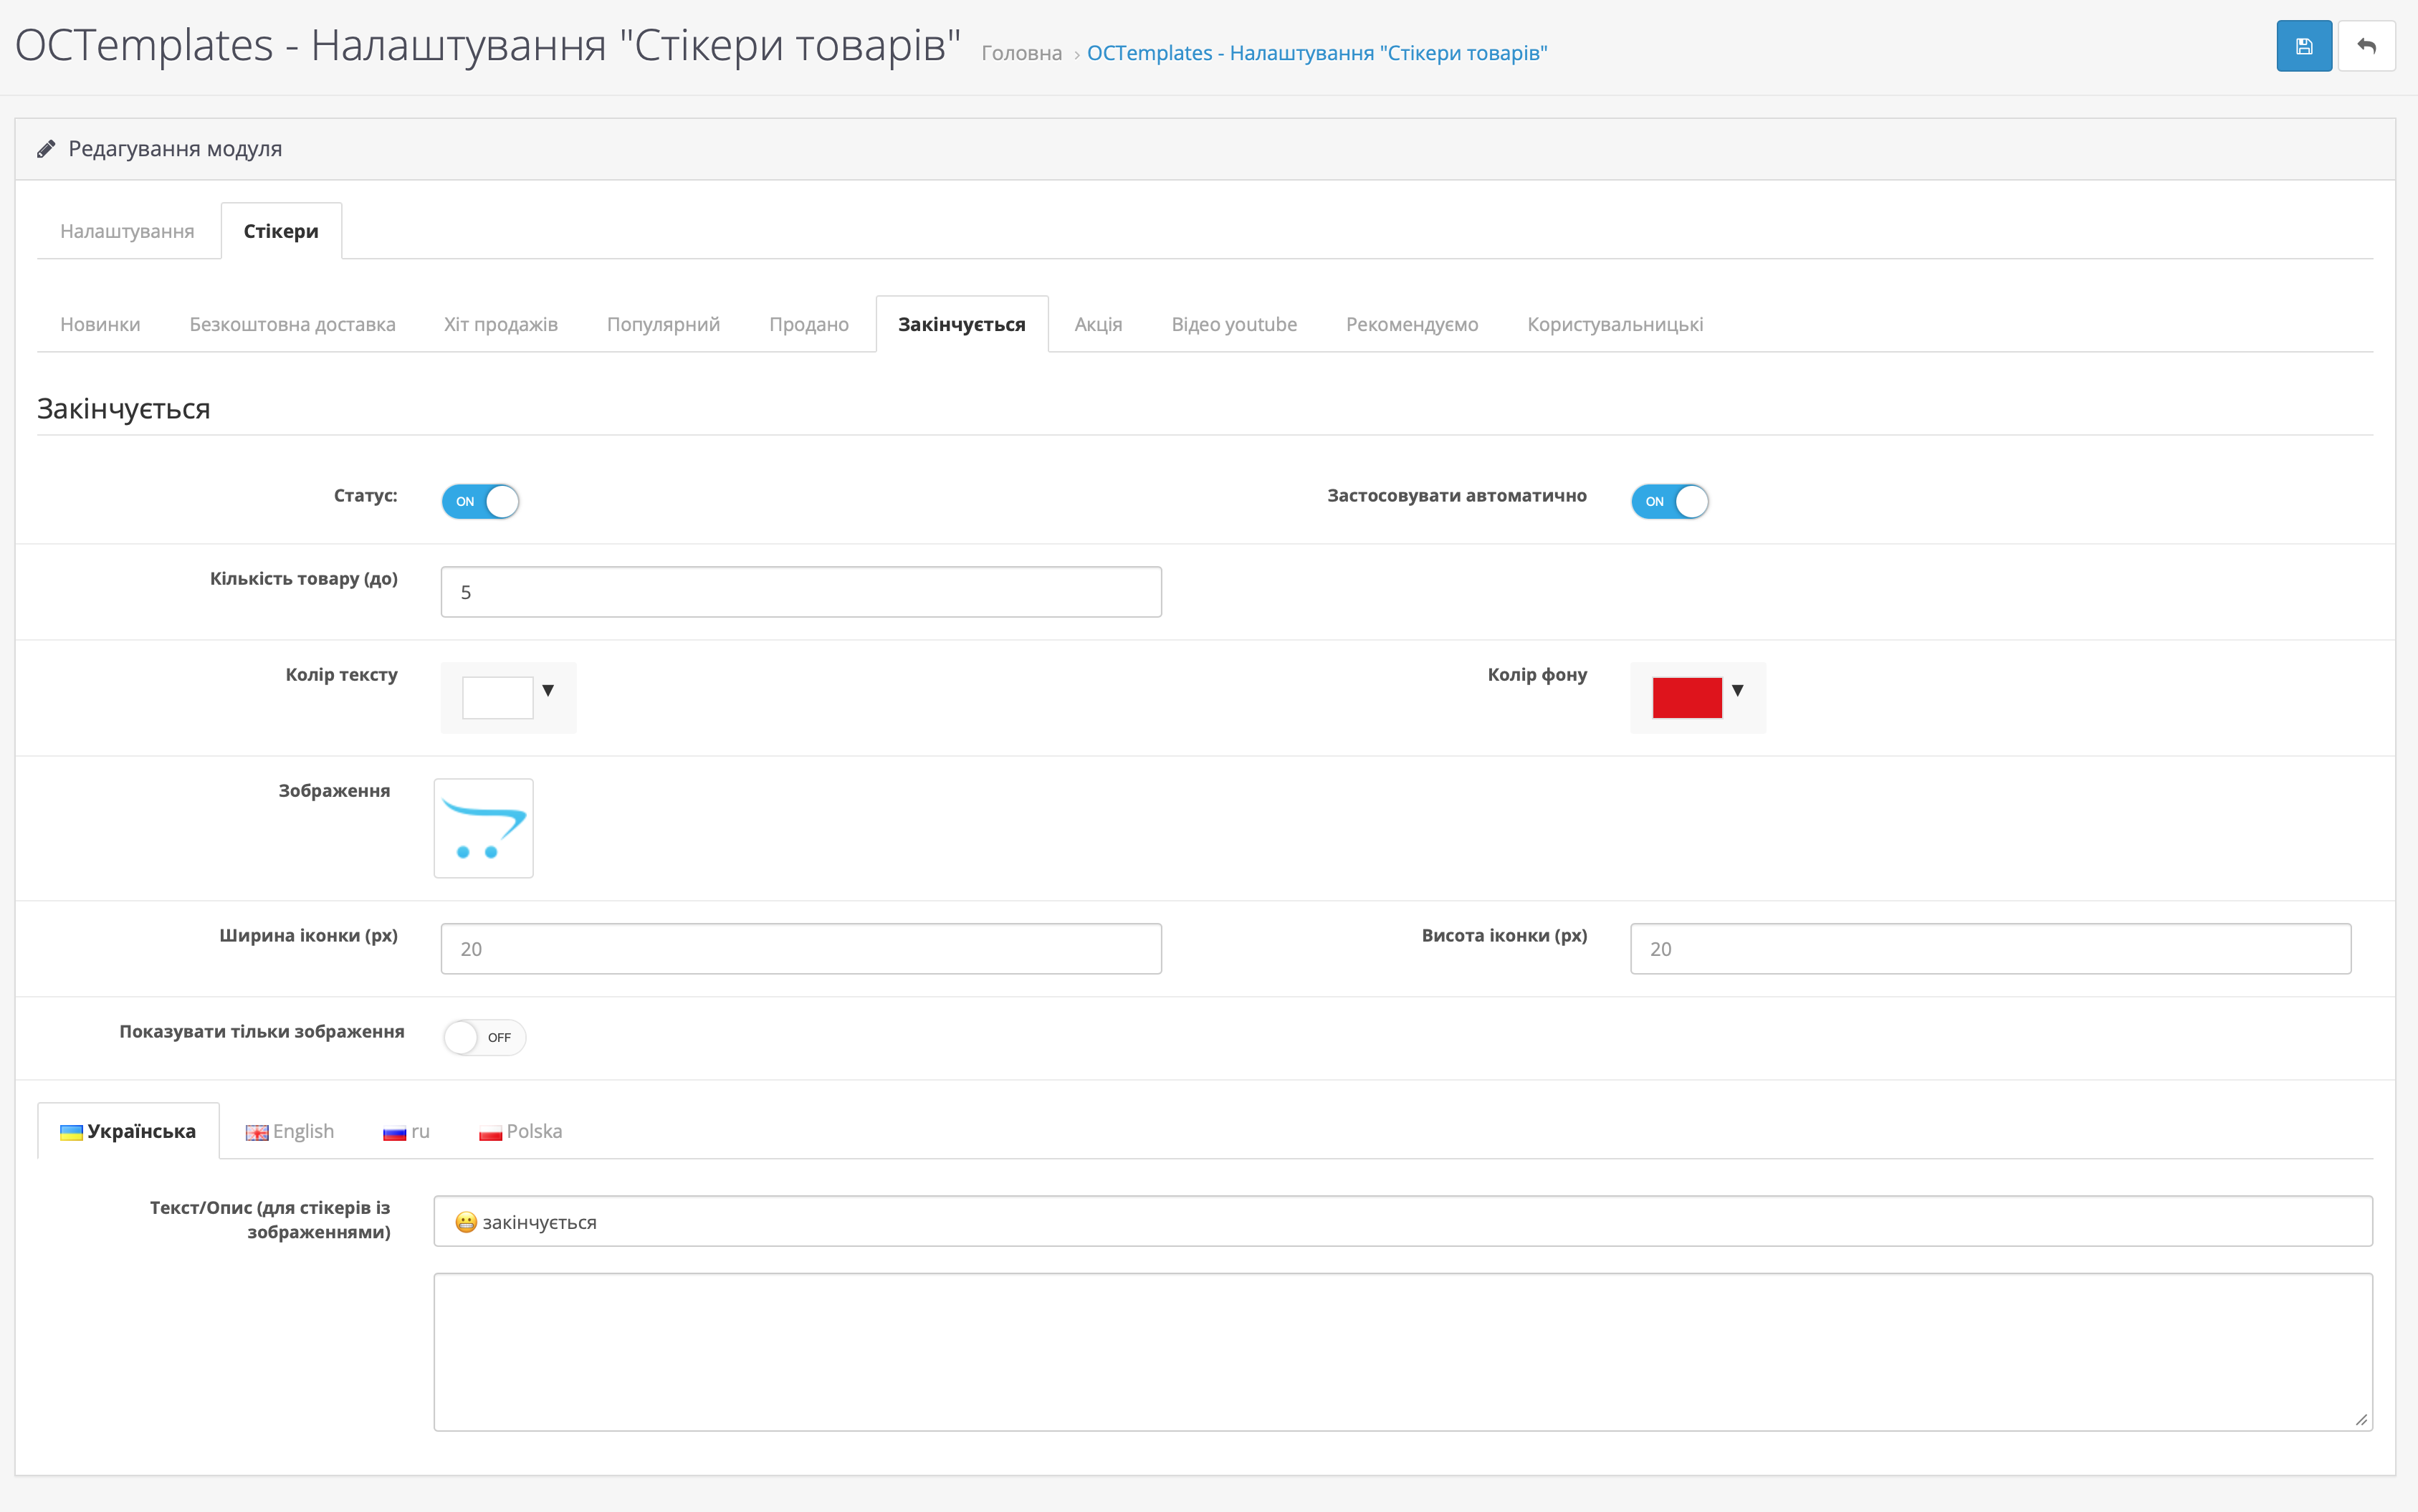Viewport: 2418px width, 1512px height.
Task: Click the blue save icon button
Action: click(2303, 46)
